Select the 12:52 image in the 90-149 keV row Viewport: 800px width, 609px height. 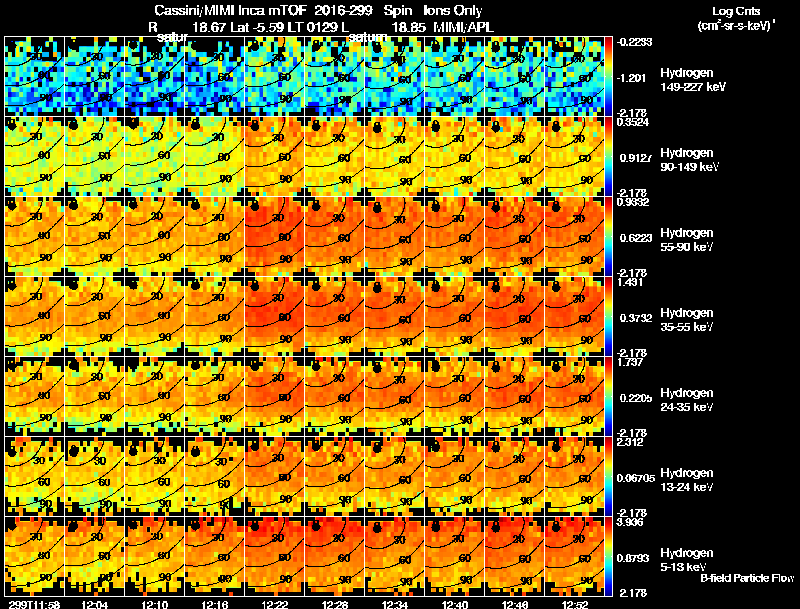click(575, 157)
